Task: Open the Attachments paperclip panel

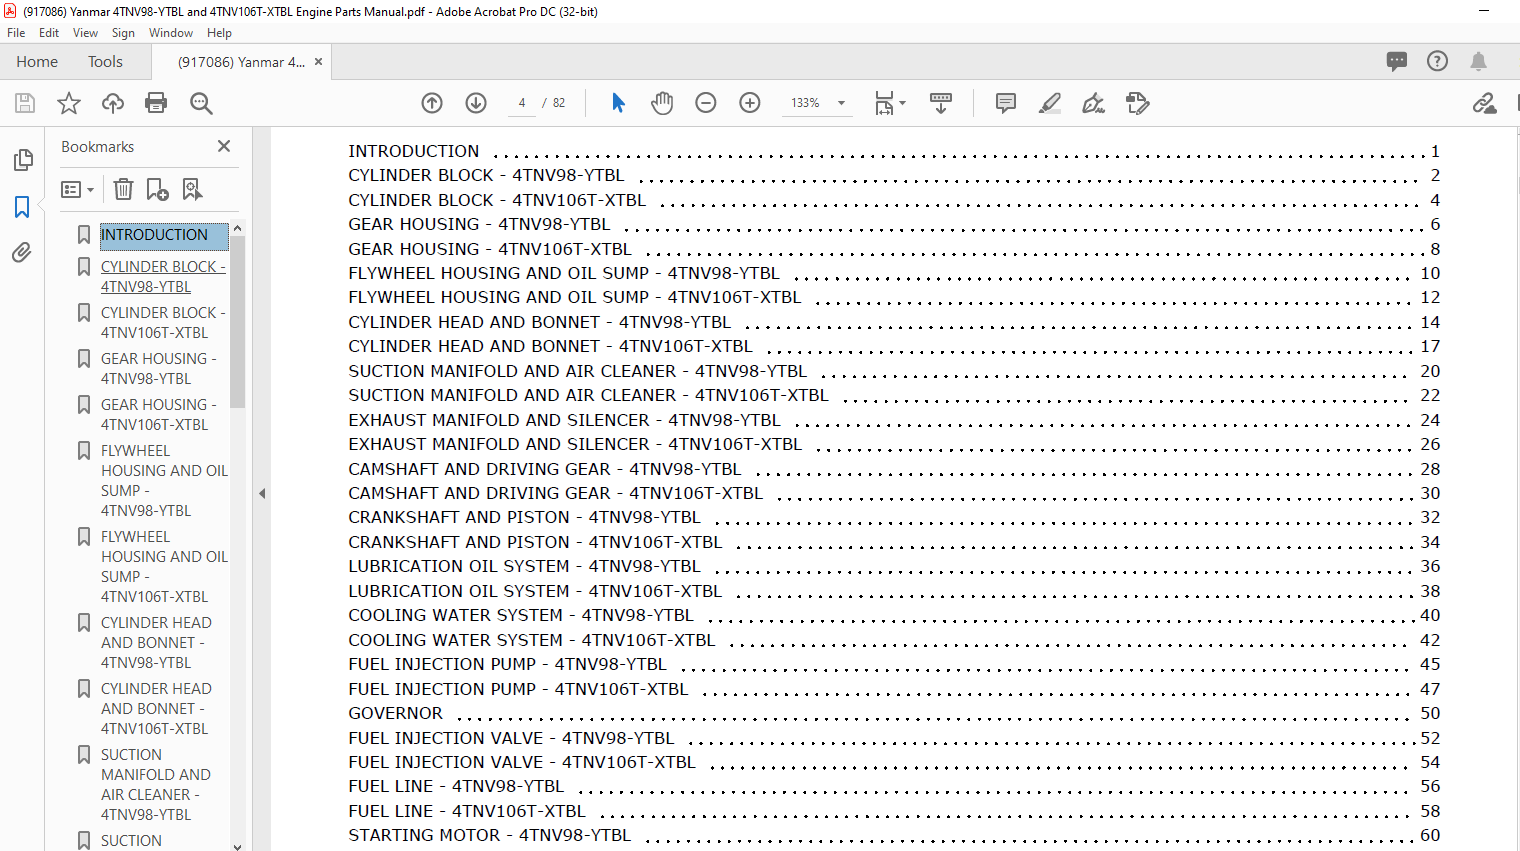Action: pos(22,252)
